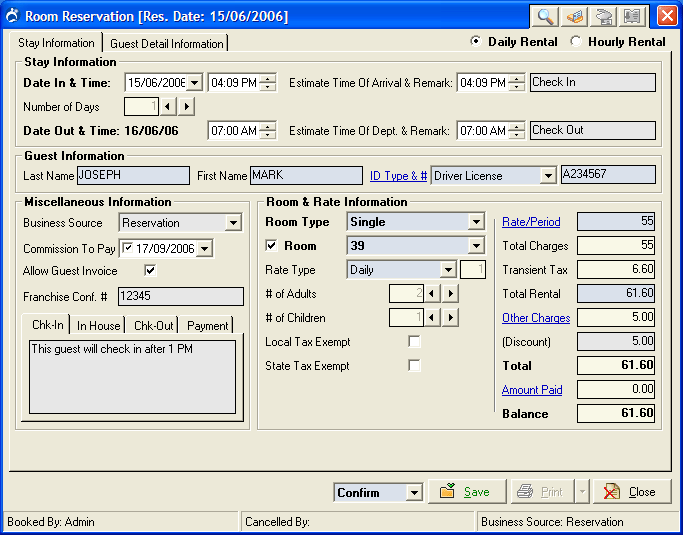The image size is (683, 535).
Task: Toggle the Commission To Pay date checkbox
Action: point(128,248)
